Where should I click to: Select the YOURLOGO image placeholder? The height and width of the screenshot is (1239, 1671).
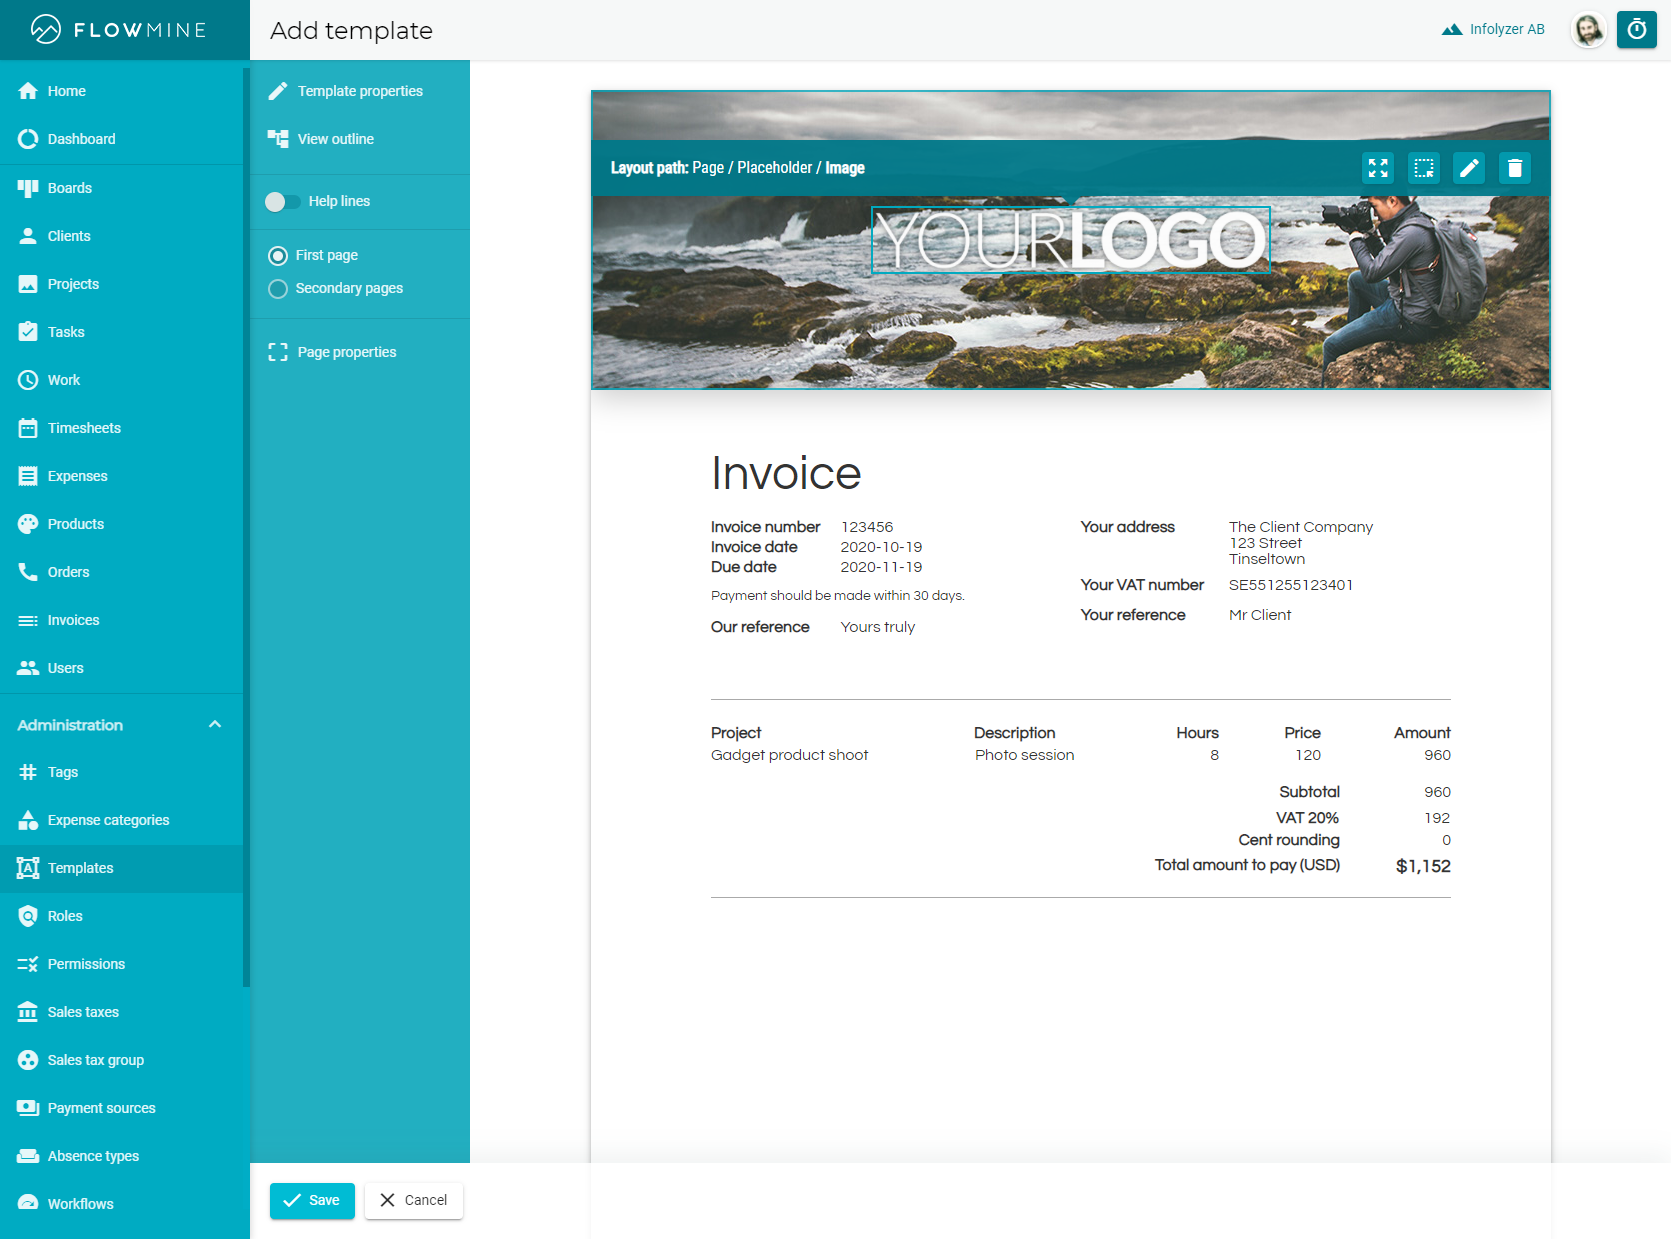pyautogui.click(x=1071, y=240)
